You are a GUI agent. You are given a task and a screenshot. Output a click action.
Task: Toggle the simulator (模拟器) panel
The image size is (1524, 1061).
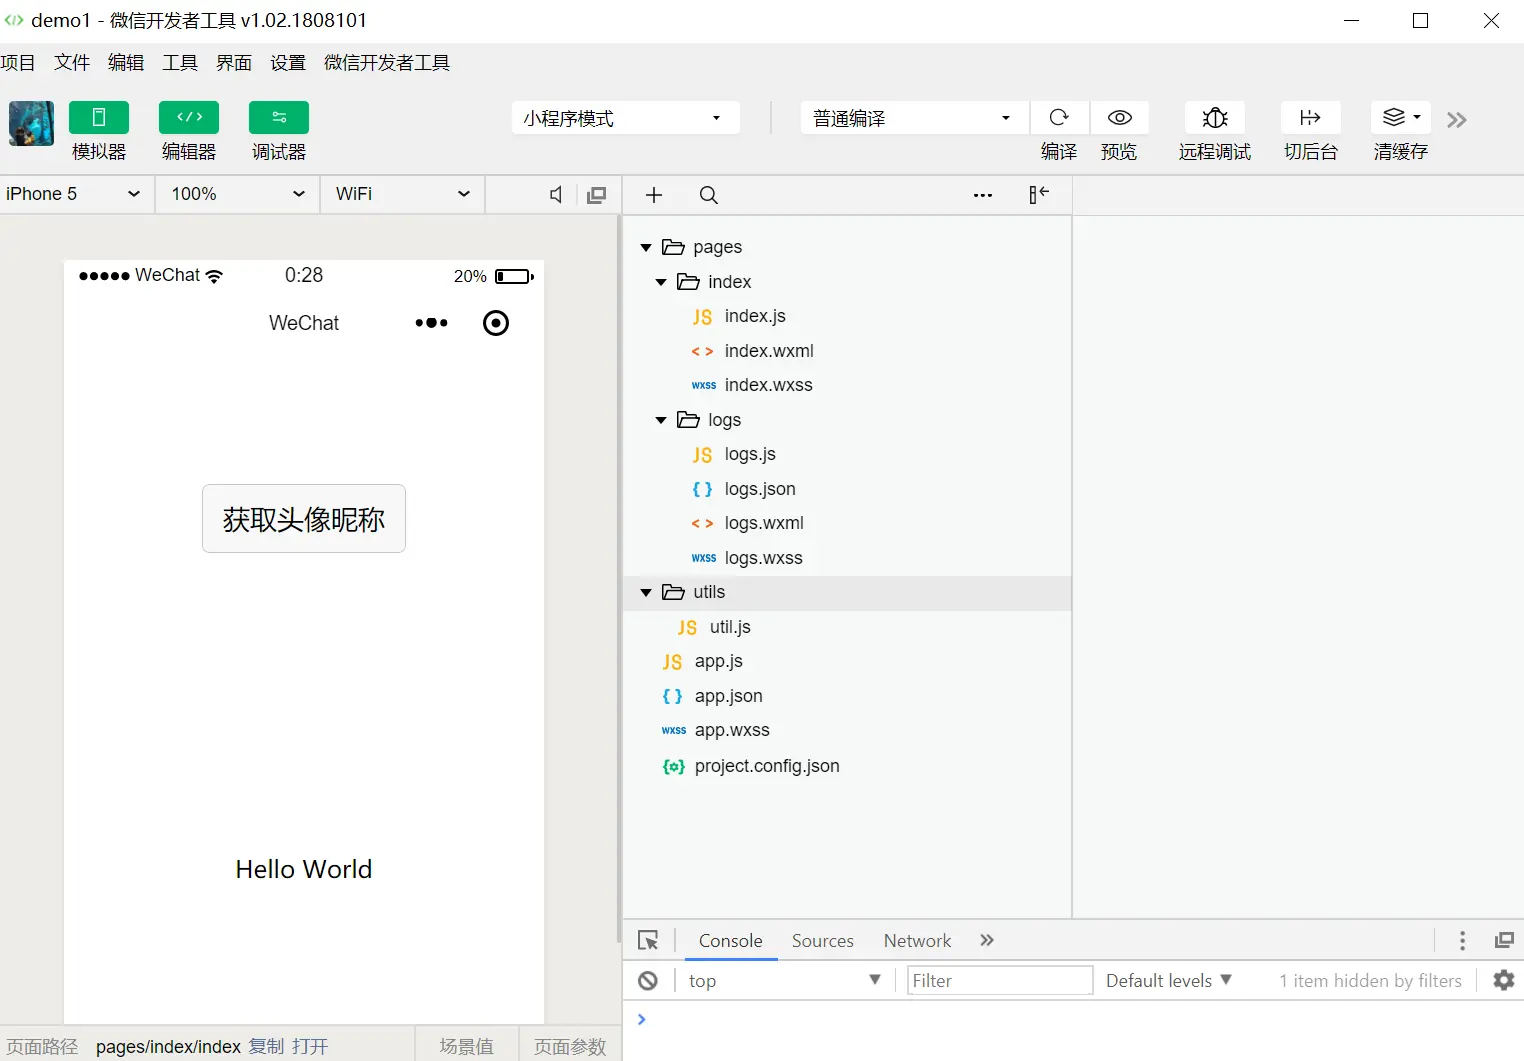pos(99,118)
